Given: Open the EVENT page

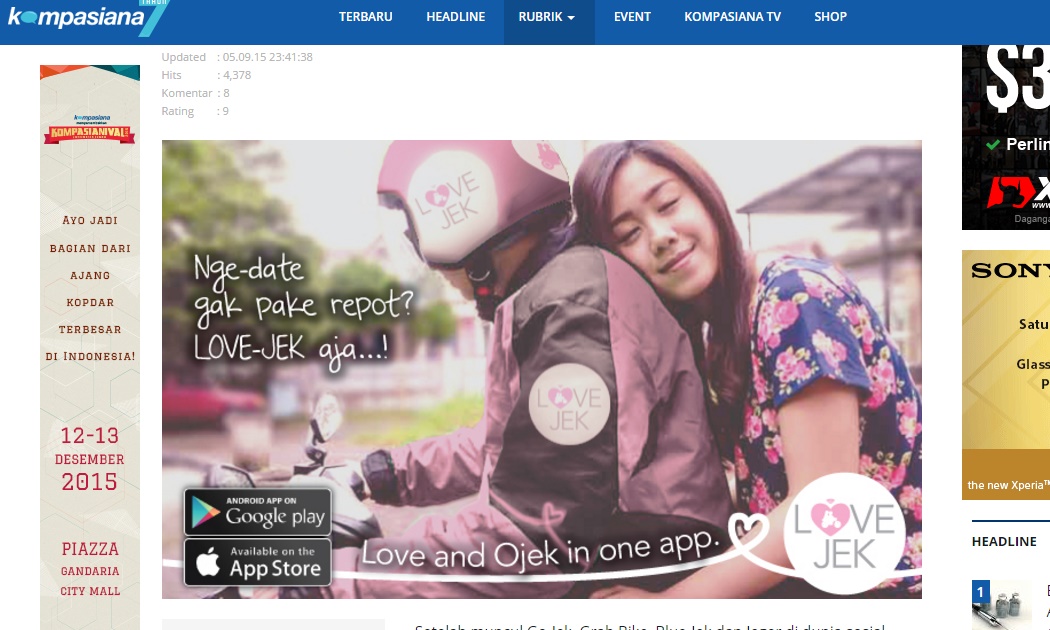Looking at the screenshot, I should [x=632, y=17].
